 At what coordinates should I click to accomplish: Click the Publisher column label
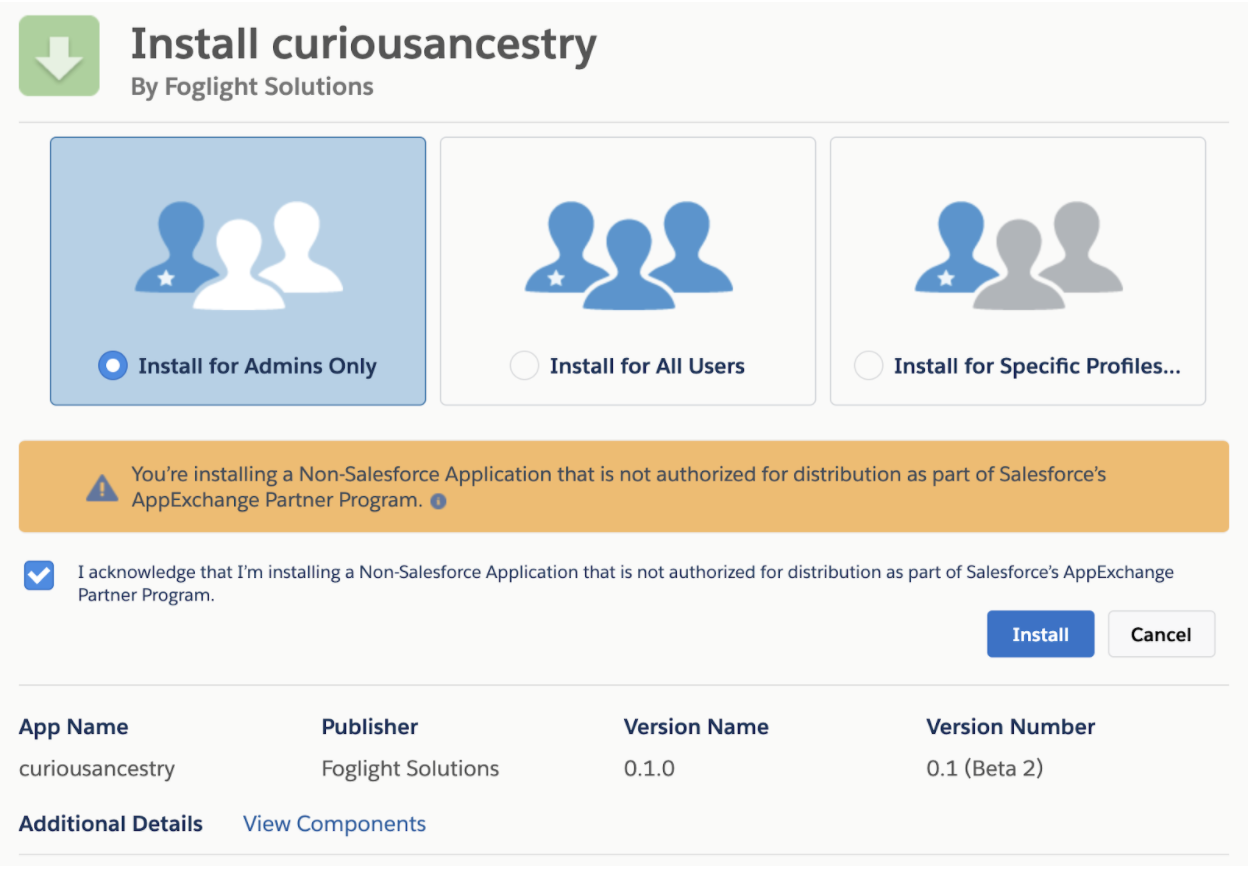tap(370, 727)
